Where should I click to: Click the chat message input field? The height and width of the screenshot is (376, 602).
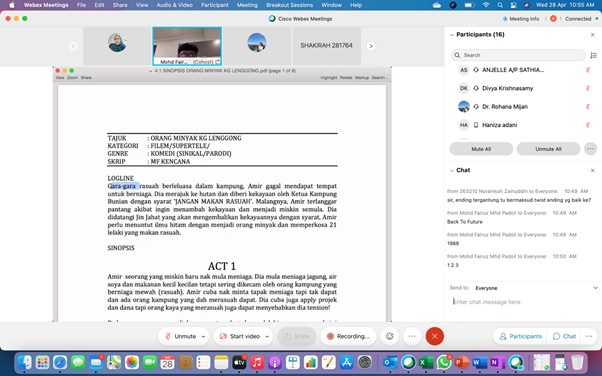tap(523, 302)
